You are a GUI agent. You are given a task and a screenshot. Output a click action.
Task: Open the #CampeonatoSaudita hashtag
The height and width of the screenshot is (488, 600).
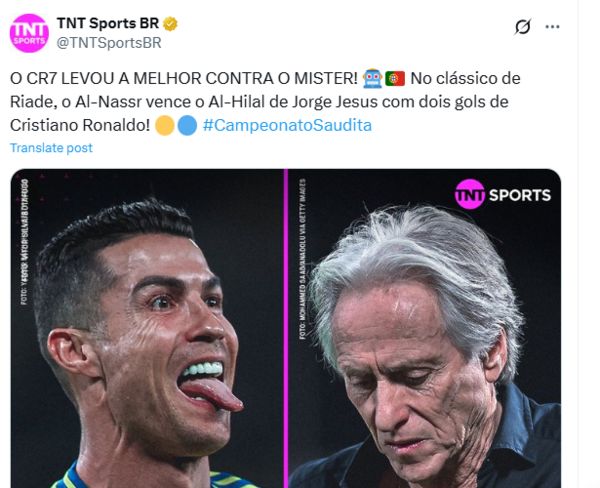click(x=287, y=126)
